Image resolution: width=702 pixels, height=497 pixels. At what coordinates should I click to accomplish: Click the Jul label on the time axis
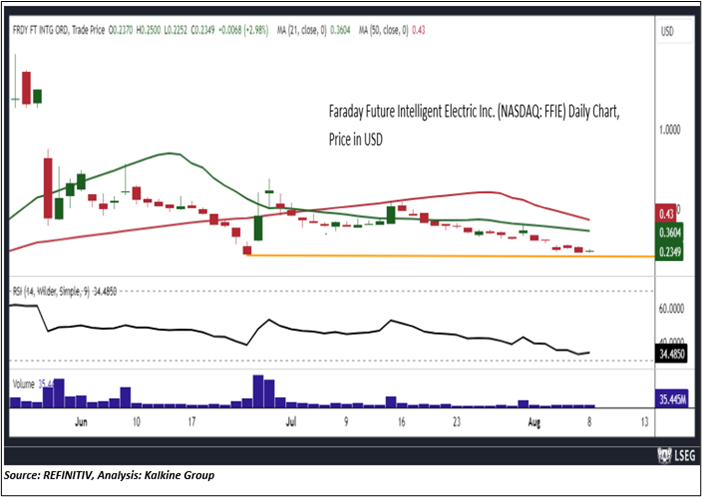point(292,422)
